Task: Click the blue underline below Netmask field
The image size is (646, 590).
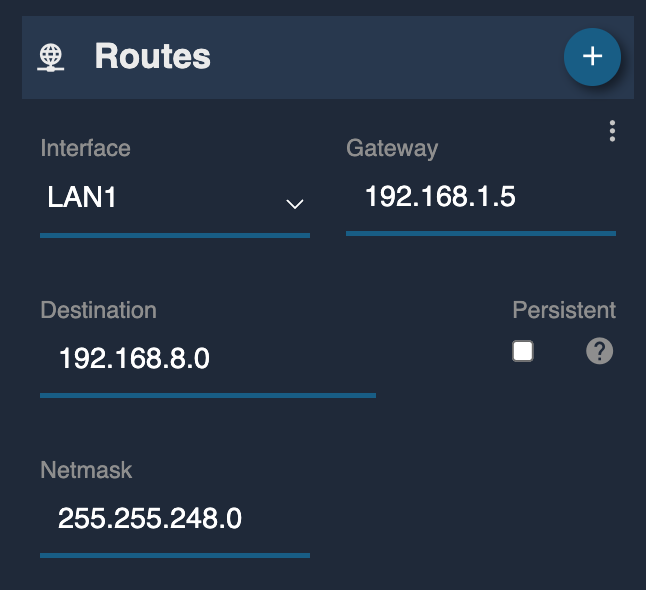Action: click(175, 556)
